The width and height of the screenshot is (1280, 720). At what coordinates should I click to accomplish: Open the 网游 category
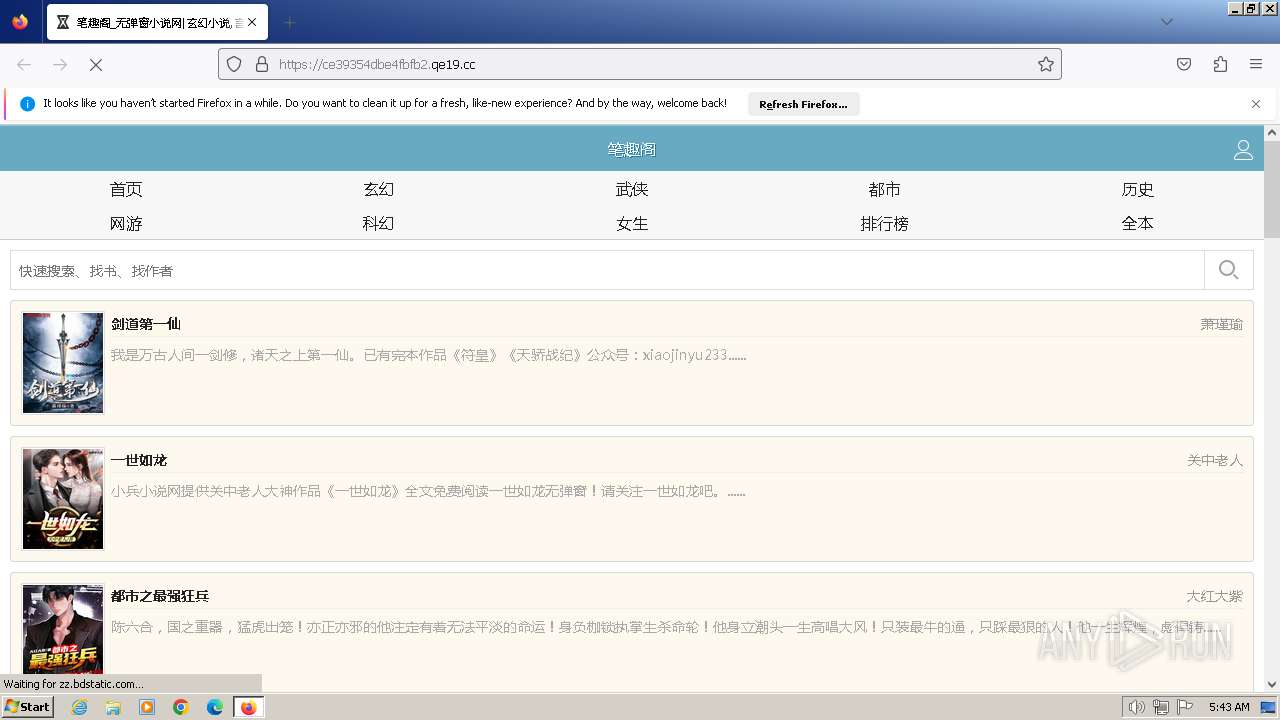point(126,223)
